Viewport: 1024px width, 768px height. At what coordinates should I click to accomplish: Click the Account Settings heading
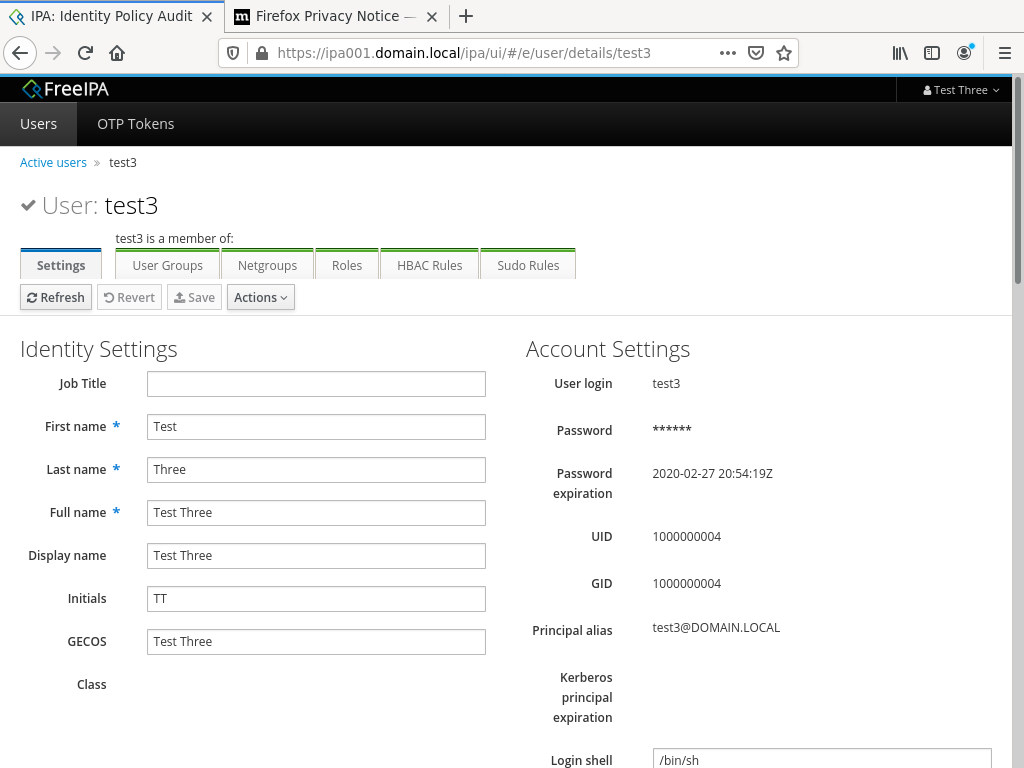click(607, 349)
